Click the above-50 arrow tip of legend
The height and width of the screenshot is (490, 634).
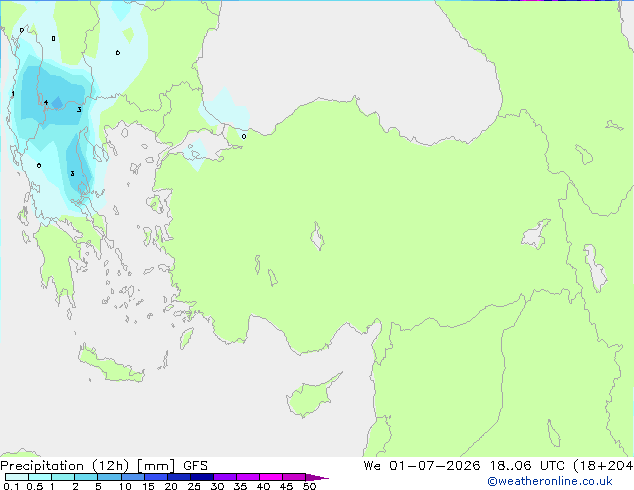coord(317,477)
